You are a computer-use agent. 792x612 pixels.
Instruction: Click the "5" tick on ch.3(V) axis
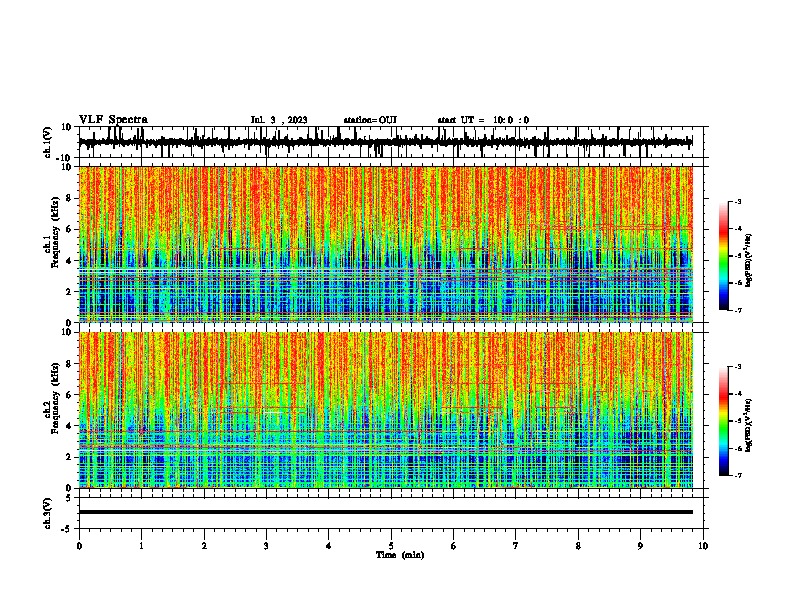[x=69, y=497]
